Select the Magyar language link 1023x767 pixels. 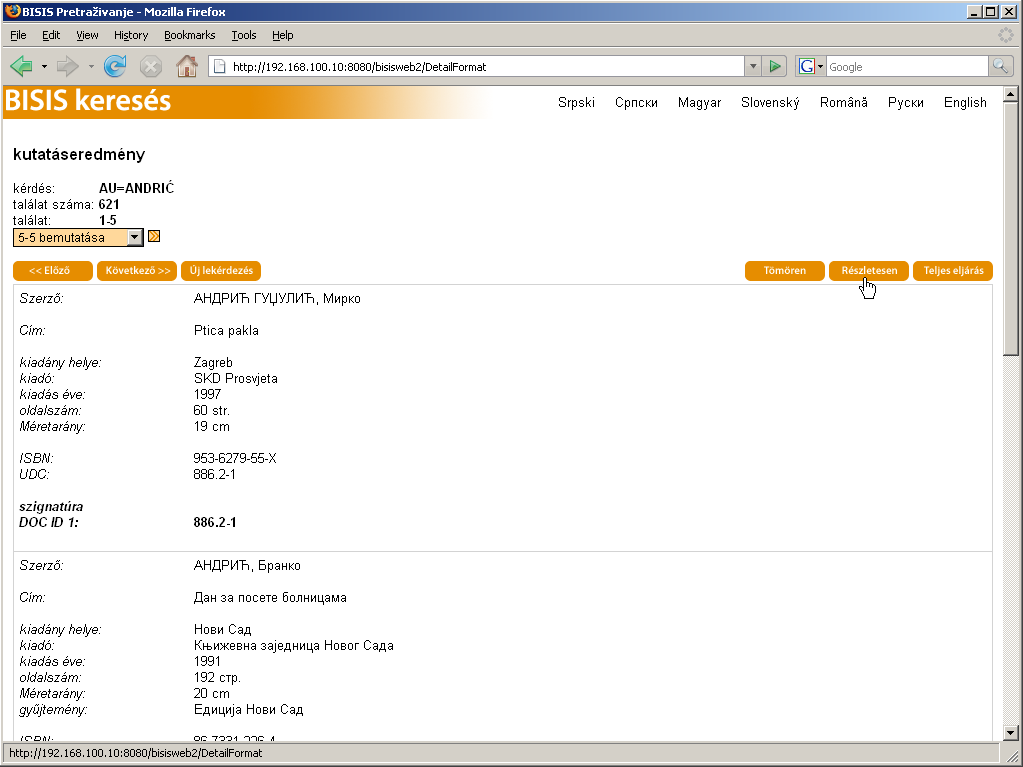click(699, 103)
